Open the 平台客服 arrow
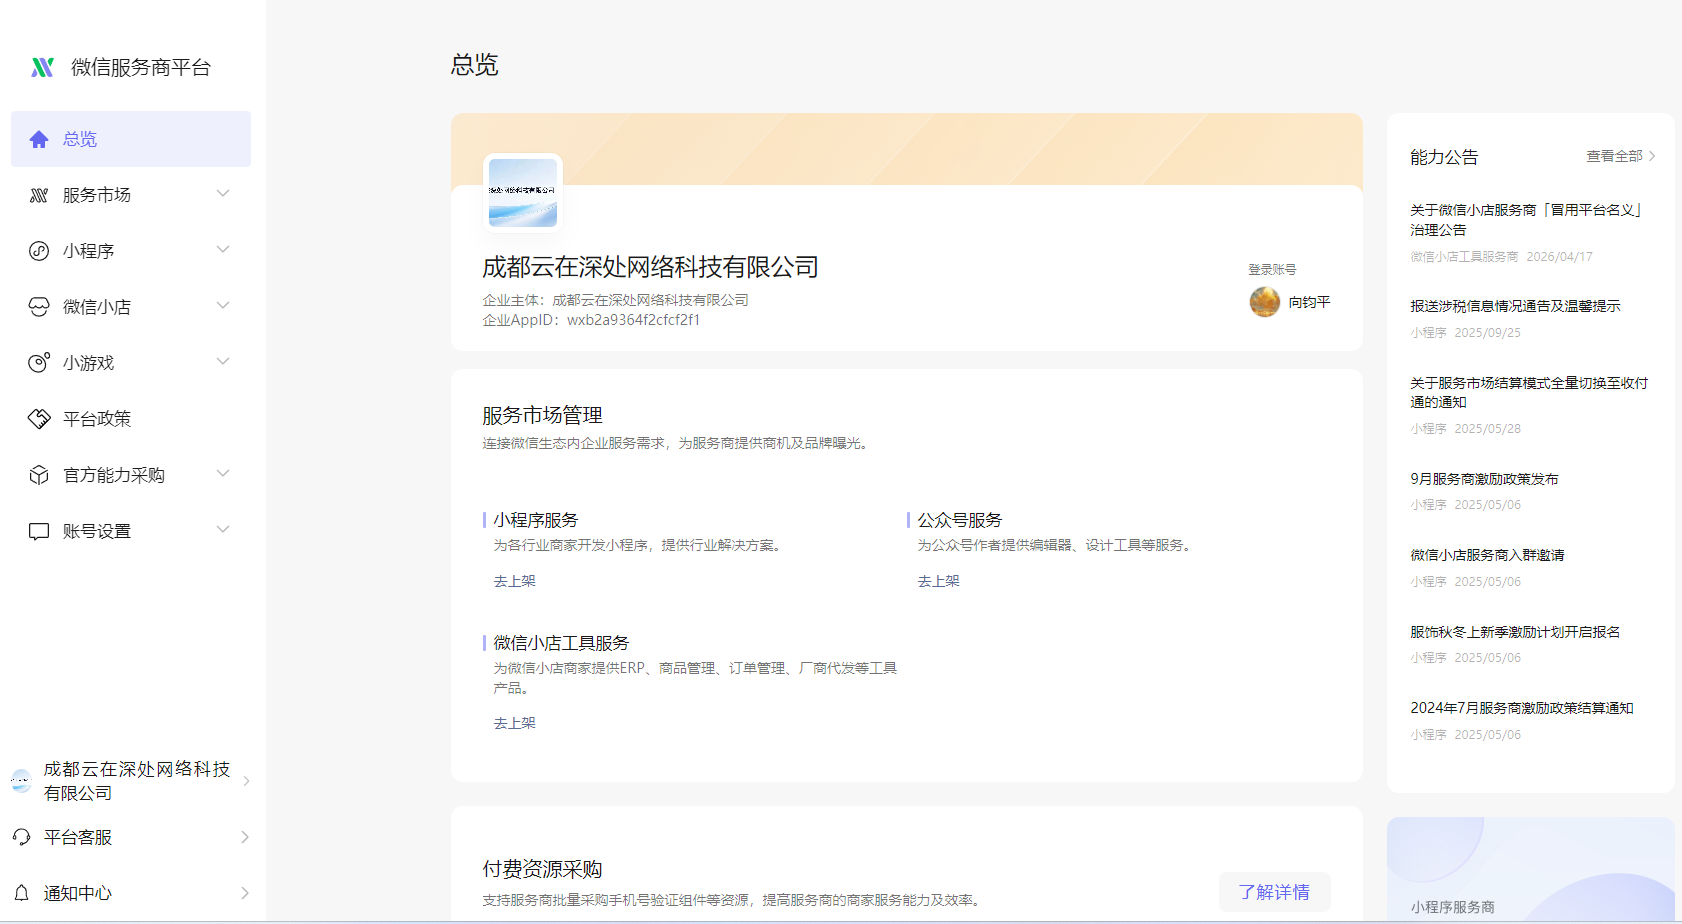The height and width of the screenshot is (924, 1682). (245, 837)
